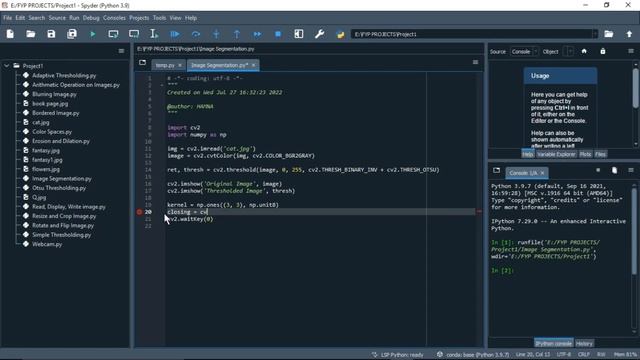Image resolution: width=640 pixels, height=360 pixels.
Task: Collapse the Project1 folder in the tree
Action: click(x=7, y=66)
